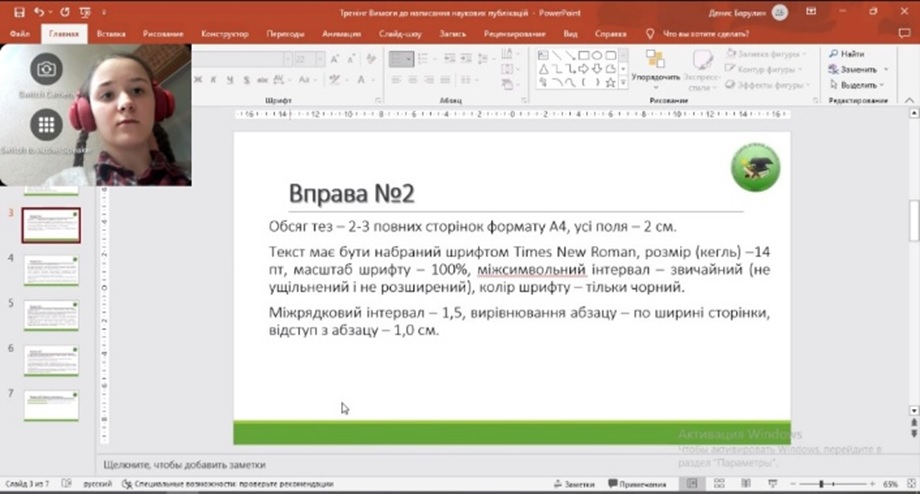
Task: Expand the shapes gallery with the More arrow
Action: point(623,83)
